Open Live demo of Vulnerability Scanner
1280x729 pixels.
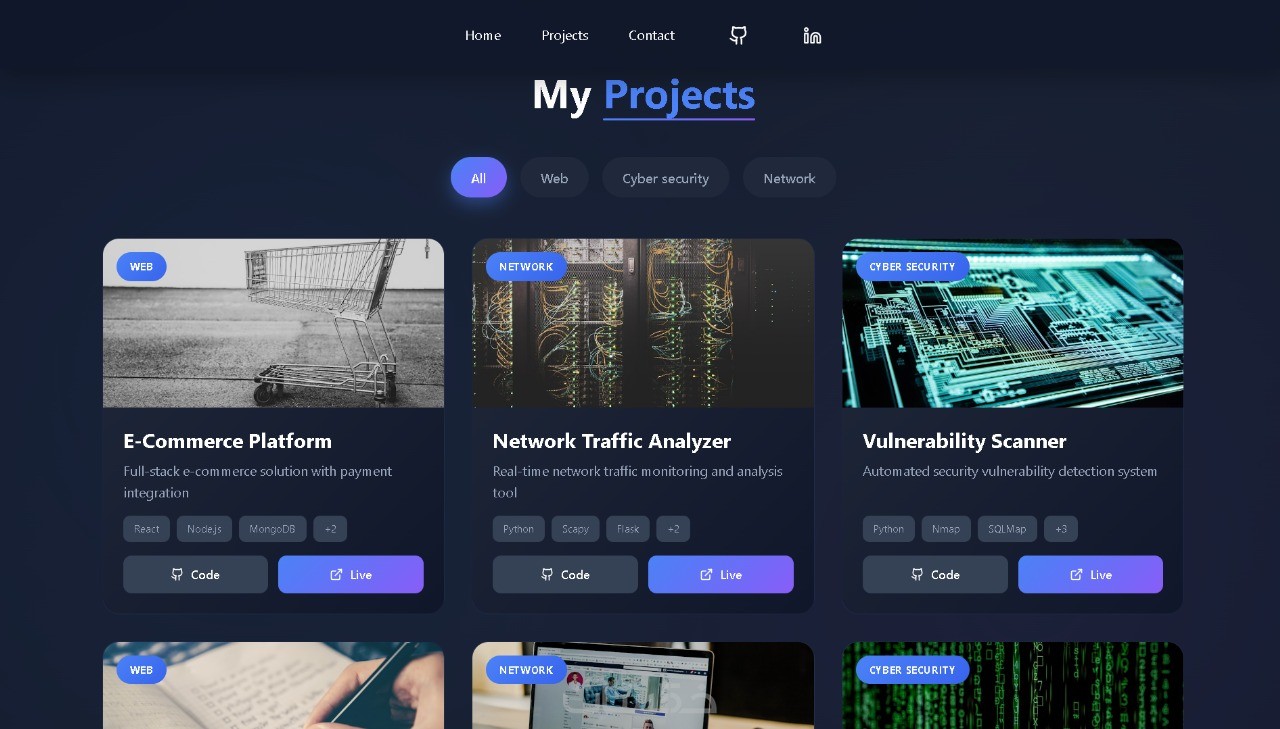click(x=1090, y=574)
